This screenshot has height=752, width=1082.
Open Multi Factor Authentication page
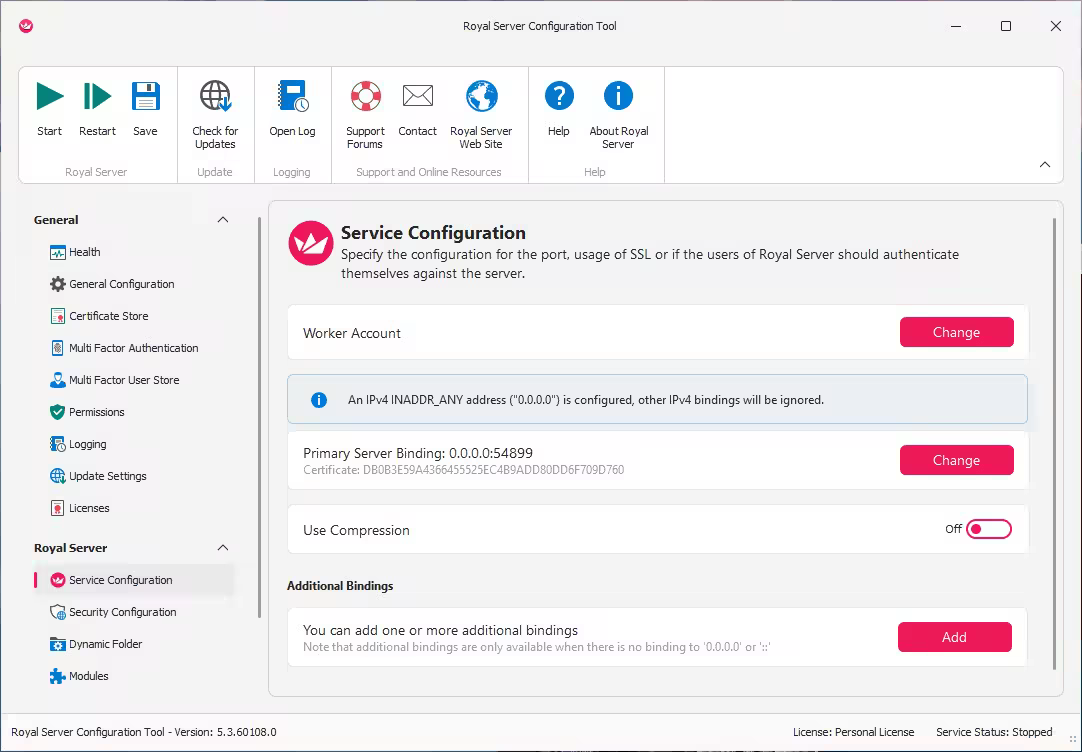[133, 348]
